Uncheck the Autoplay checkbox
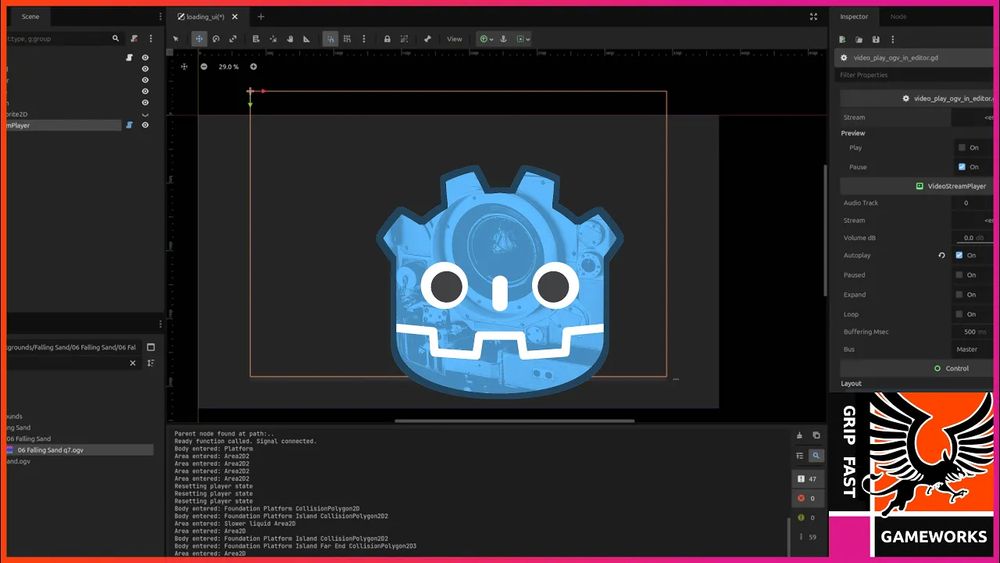This screenshot has width=1000, height=563. (960, 256)
